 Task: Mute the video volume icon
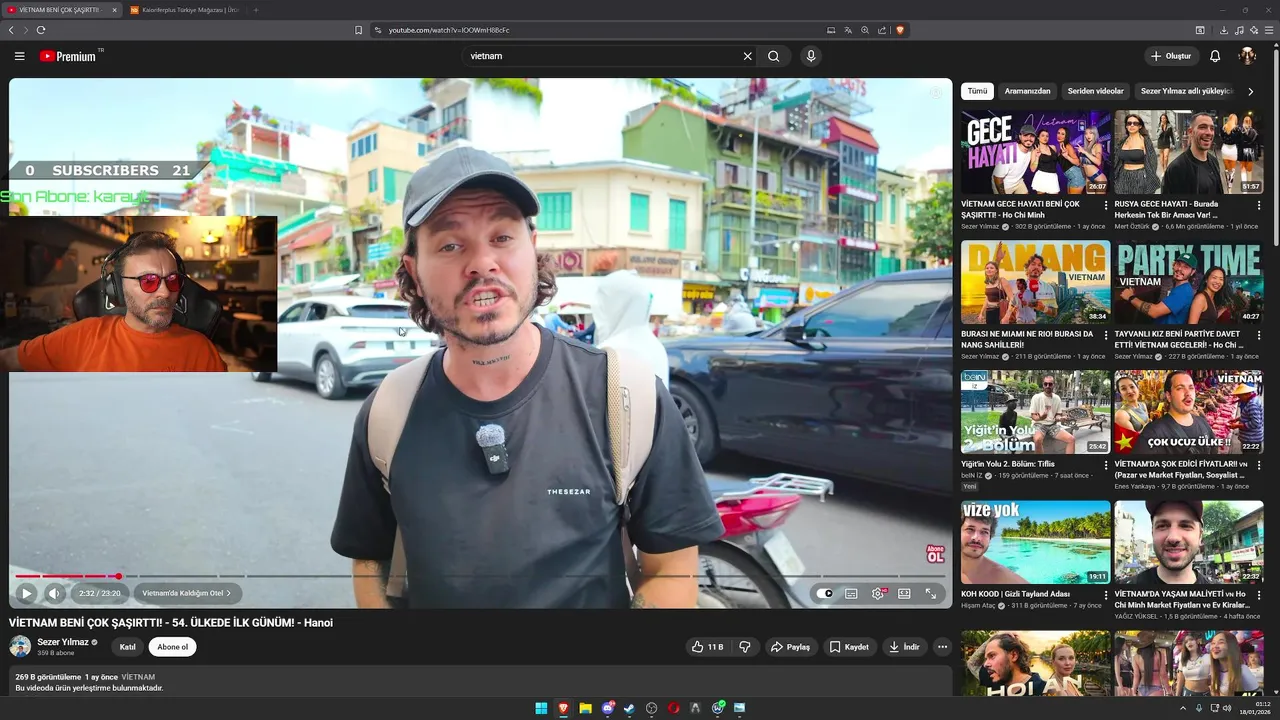54,593
